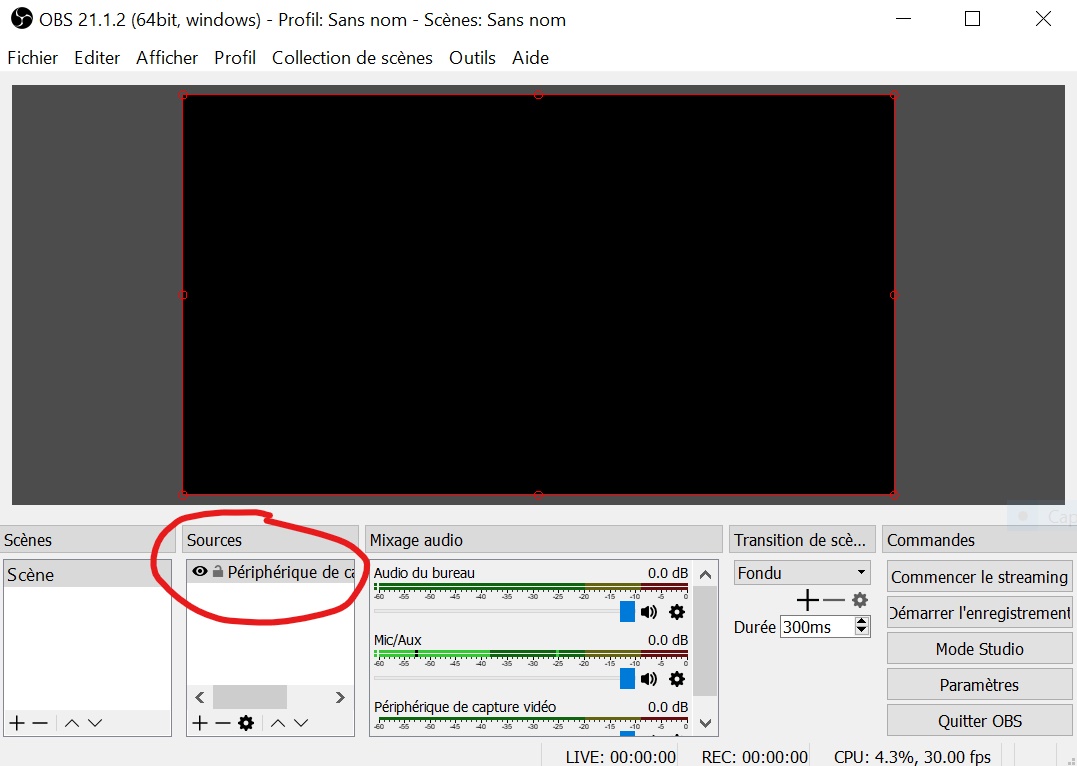The width and height of the screenshot is (1077, 766).
Task: Click the audio mixer vertical scrollbar thumb
Action: (x=705, y=641)
